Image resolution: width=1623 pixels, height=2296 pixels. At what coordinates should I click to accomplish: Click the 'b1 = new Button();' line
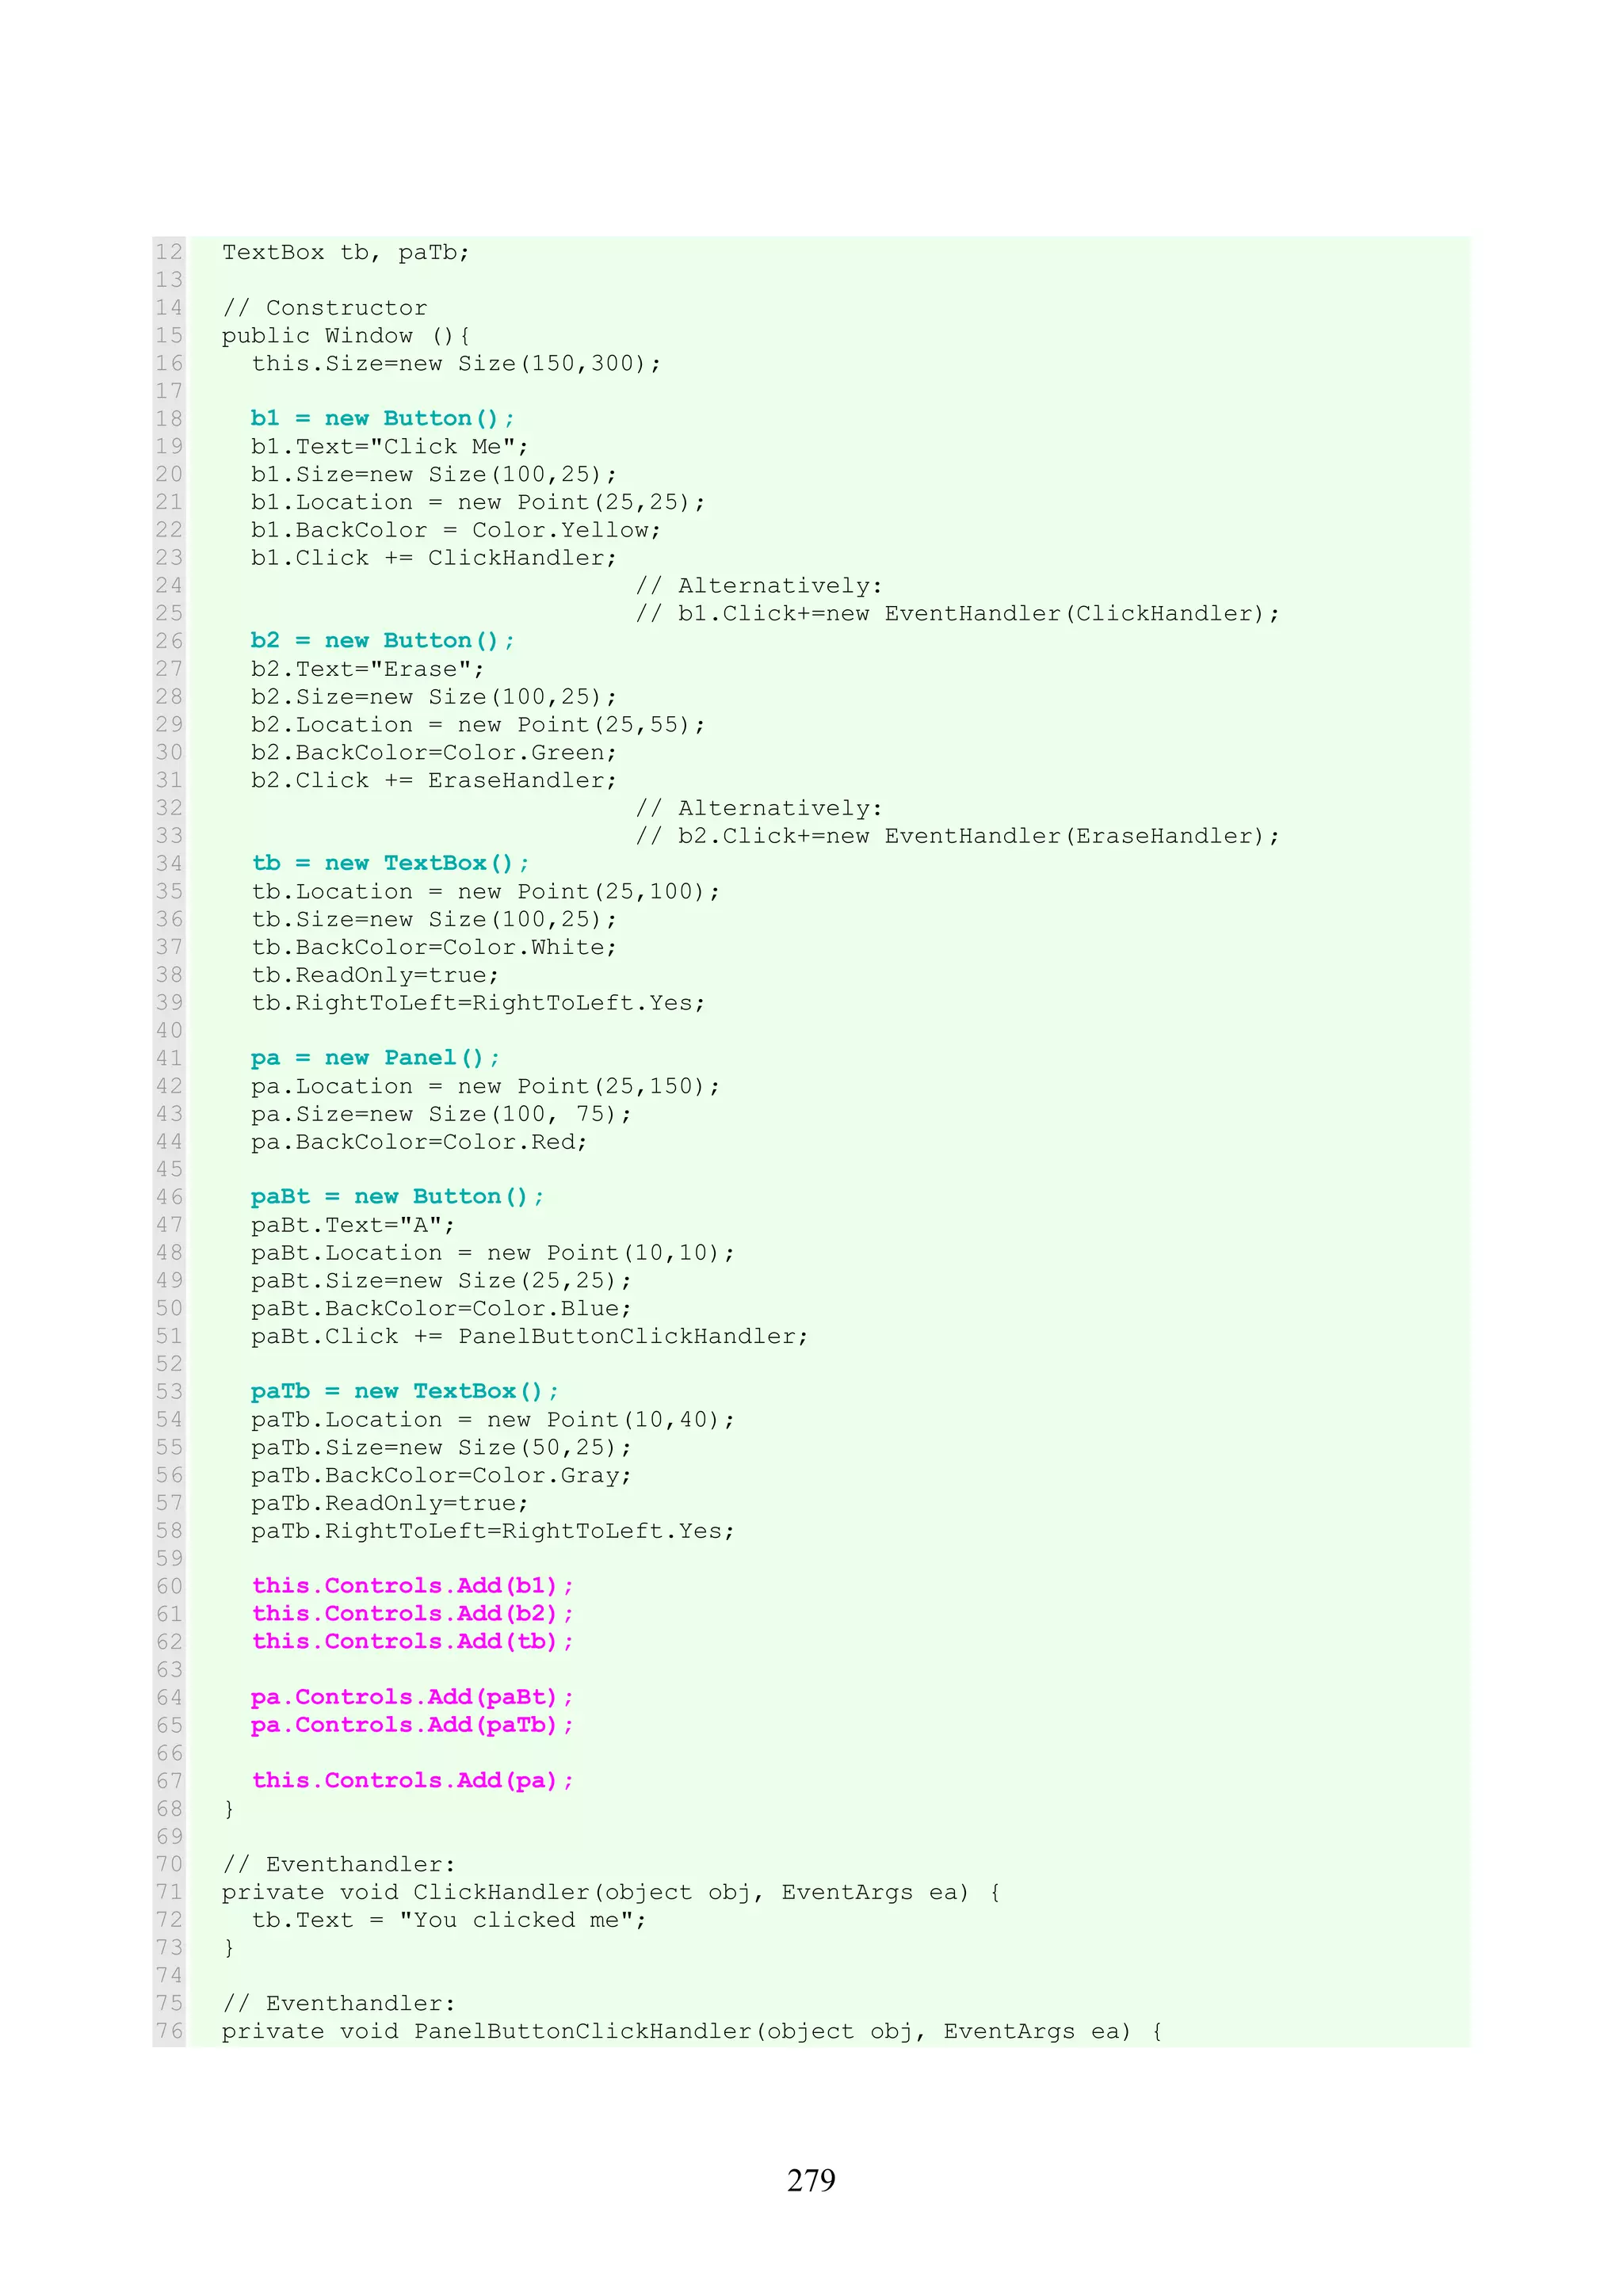point(382,418)
